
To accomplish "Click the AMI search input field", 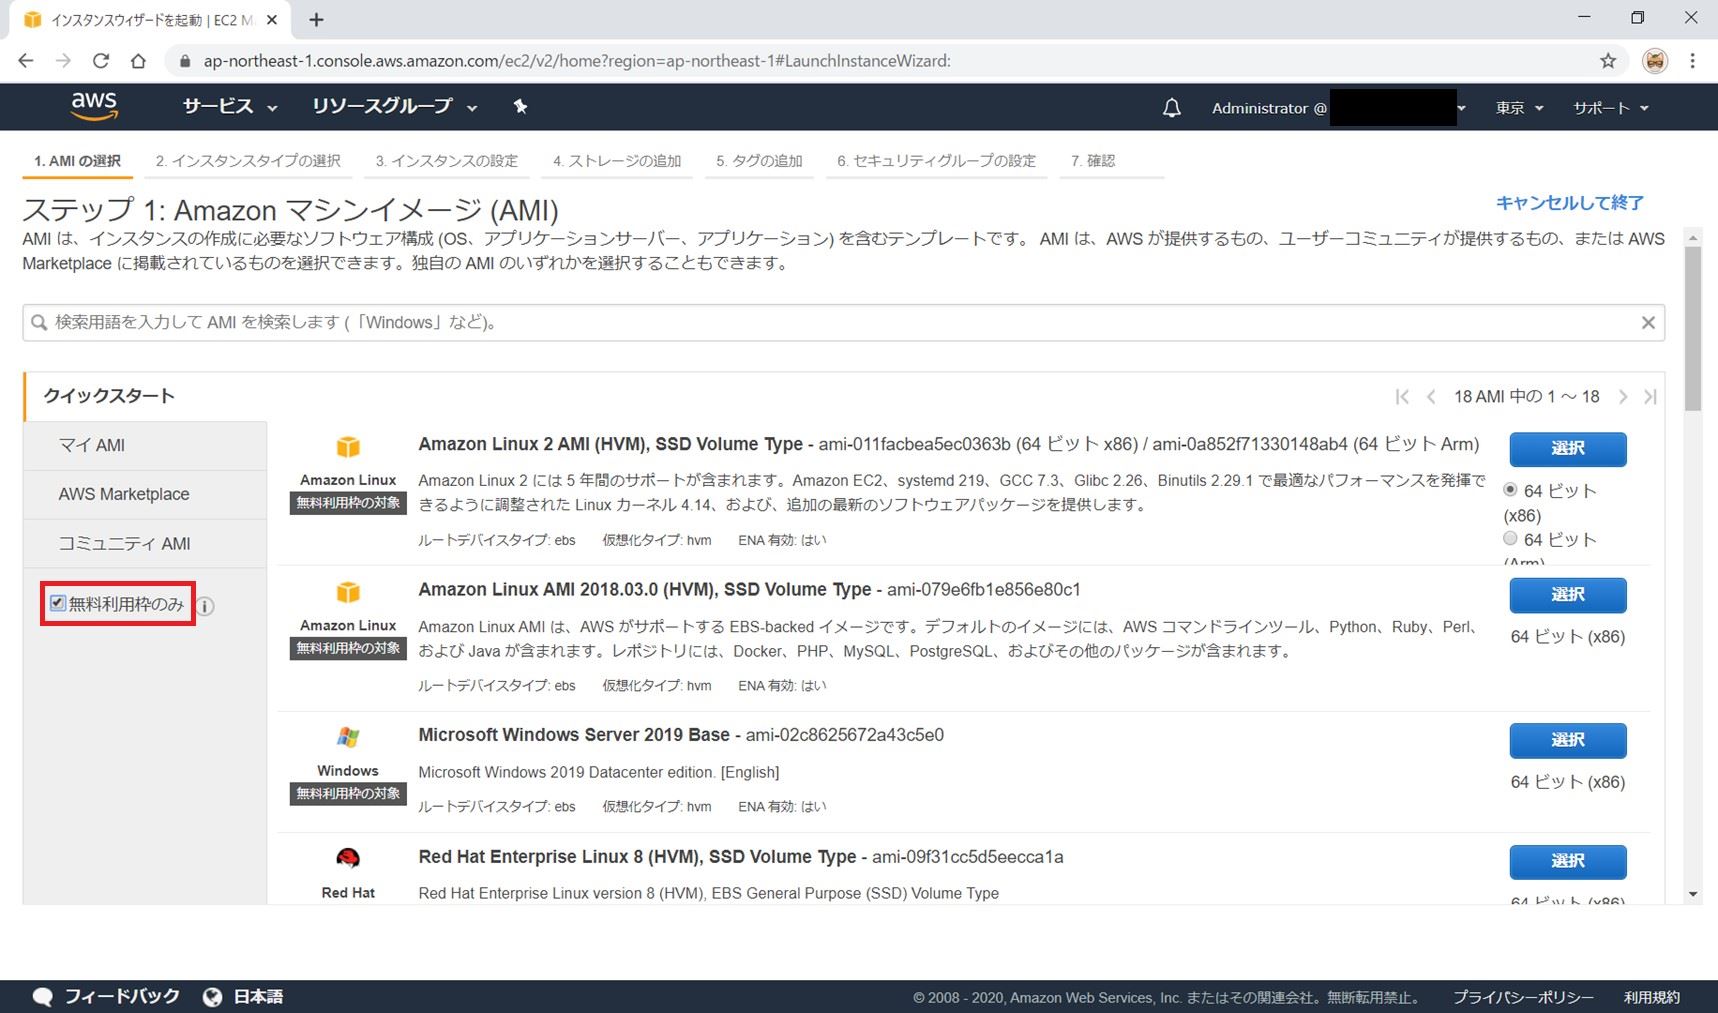I will point(843,322).
